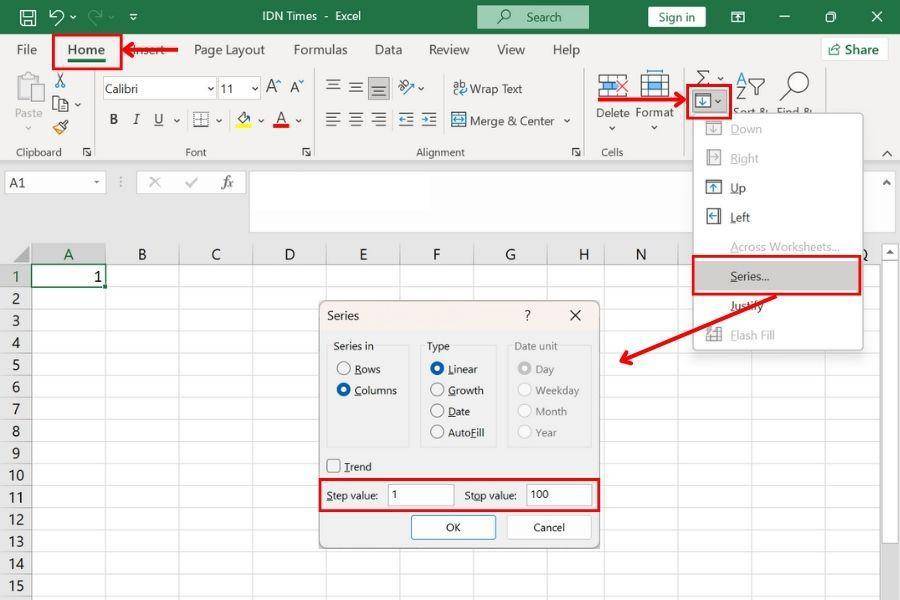The width and height of the screenshot is (900, 600).
Task: Toggle Bold formatting
Action: coord(114,119)
